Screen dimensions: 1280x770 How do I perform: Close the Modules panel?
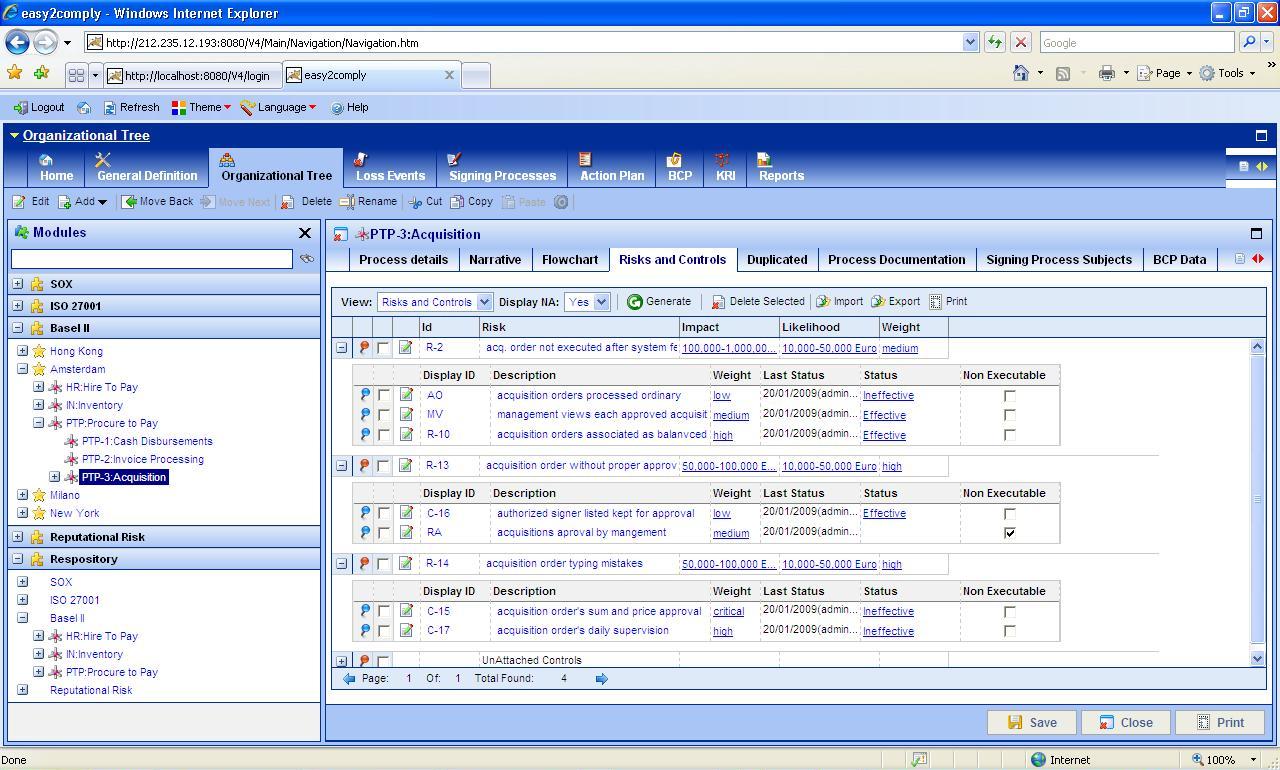(x=305, y=233)
